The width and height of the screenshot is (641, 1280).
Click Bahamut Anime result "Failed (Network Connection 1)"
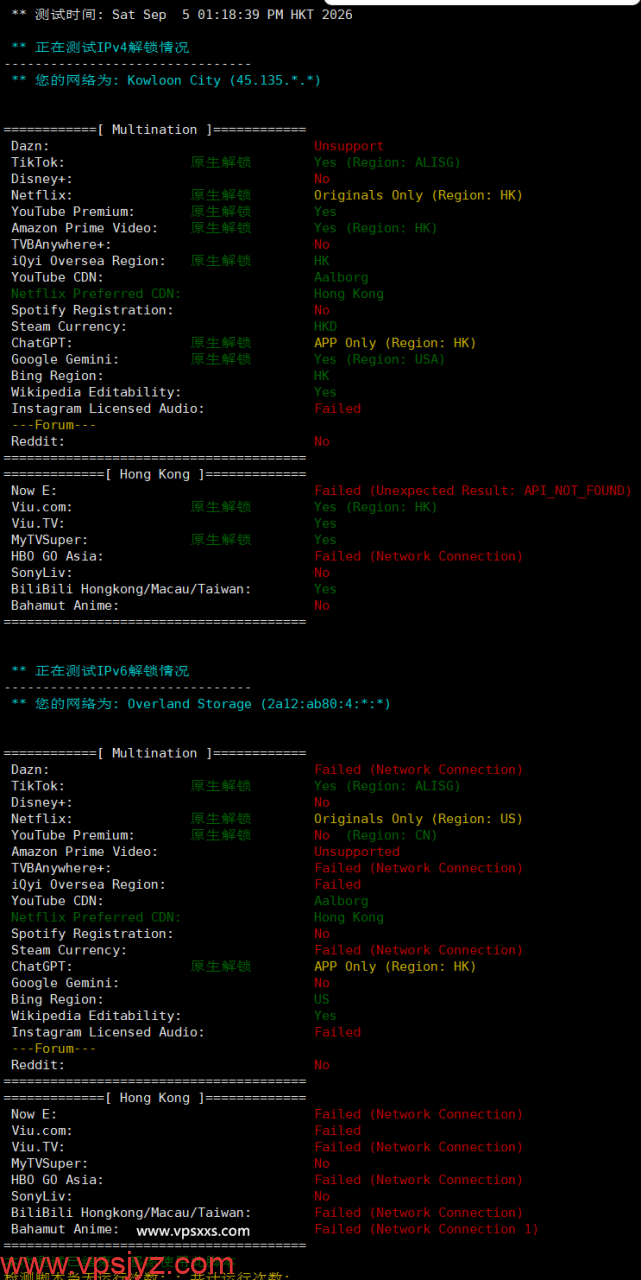tap(426, 1229)
